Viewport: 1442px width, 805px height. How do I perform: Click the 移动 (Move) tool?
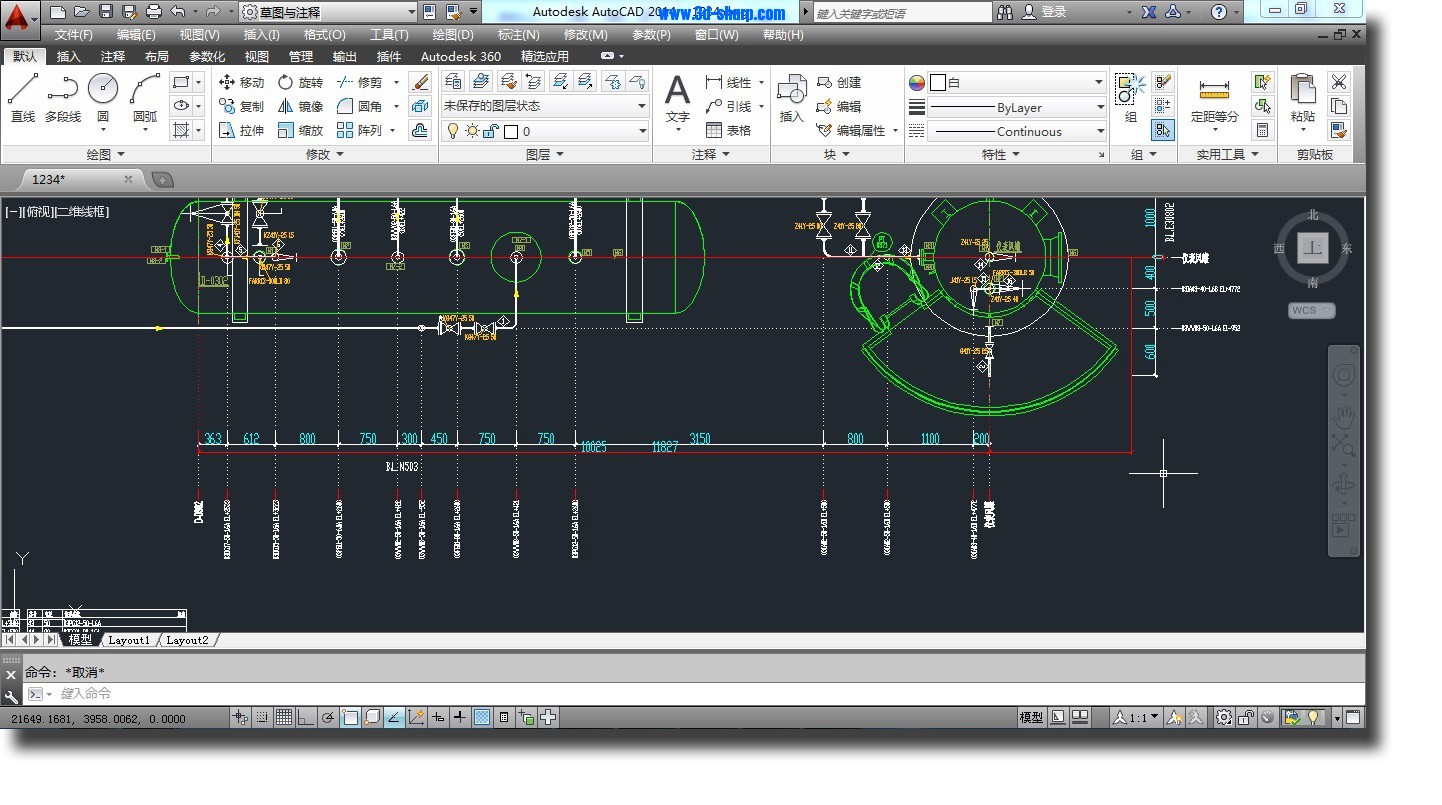pos(241,82)
